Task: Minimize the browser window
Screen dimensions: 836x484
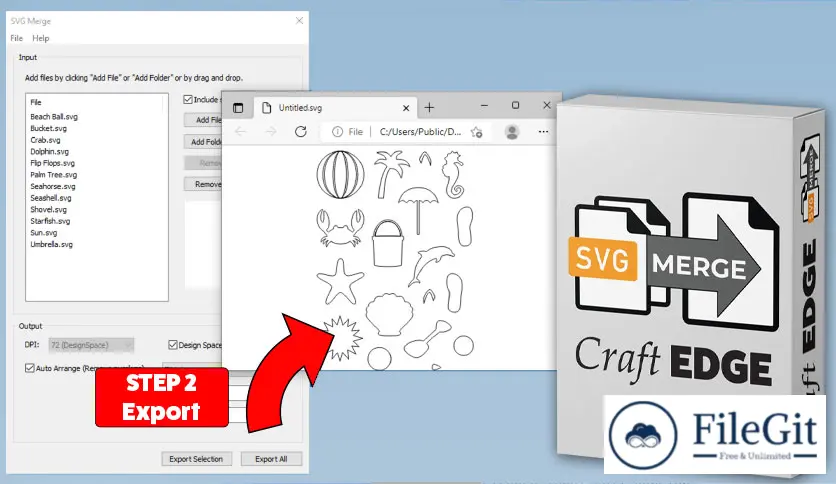Action: tap(484, 106)
